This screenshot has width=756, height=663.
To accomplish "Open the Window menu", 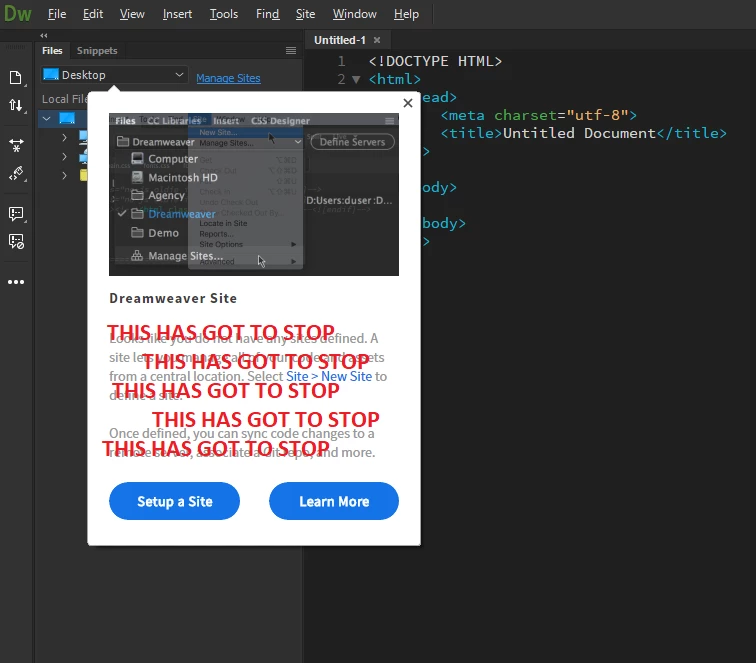I will coord(354,14).
